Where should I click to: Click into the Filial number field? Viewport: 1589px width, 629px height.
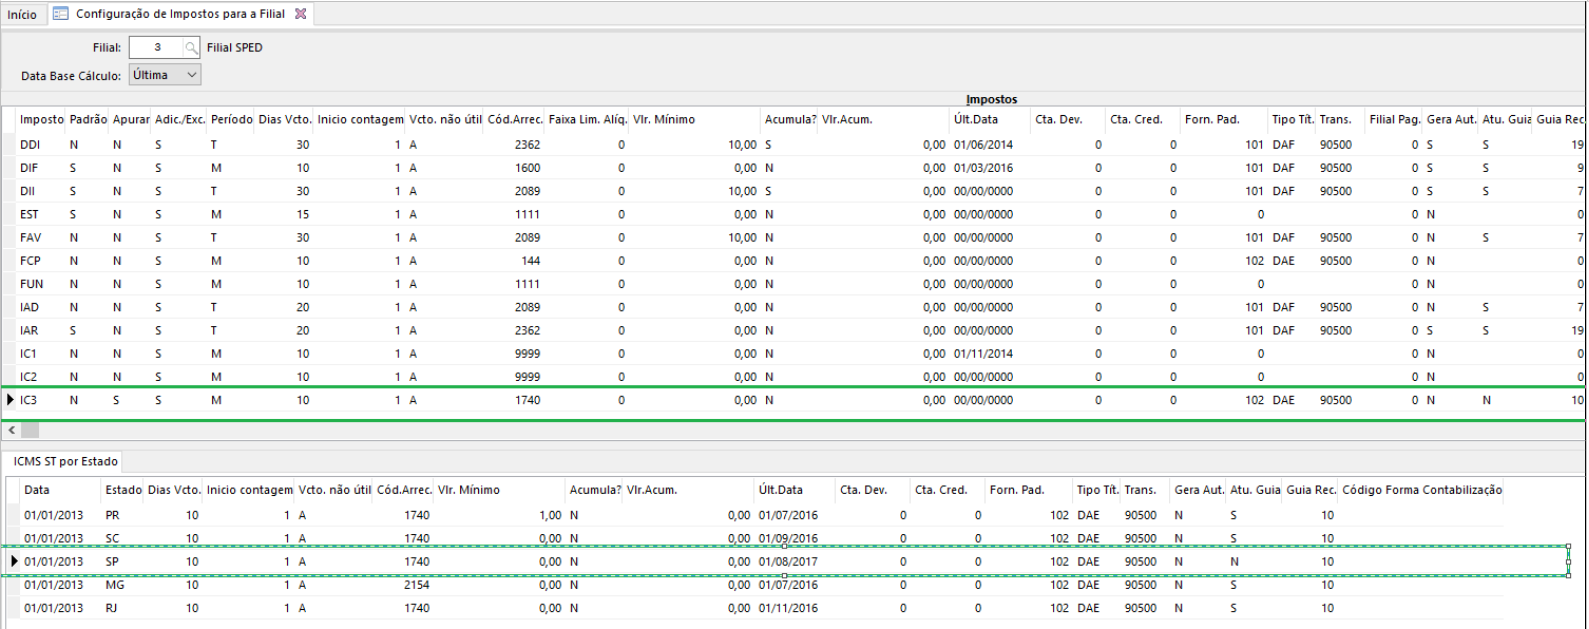156,48
